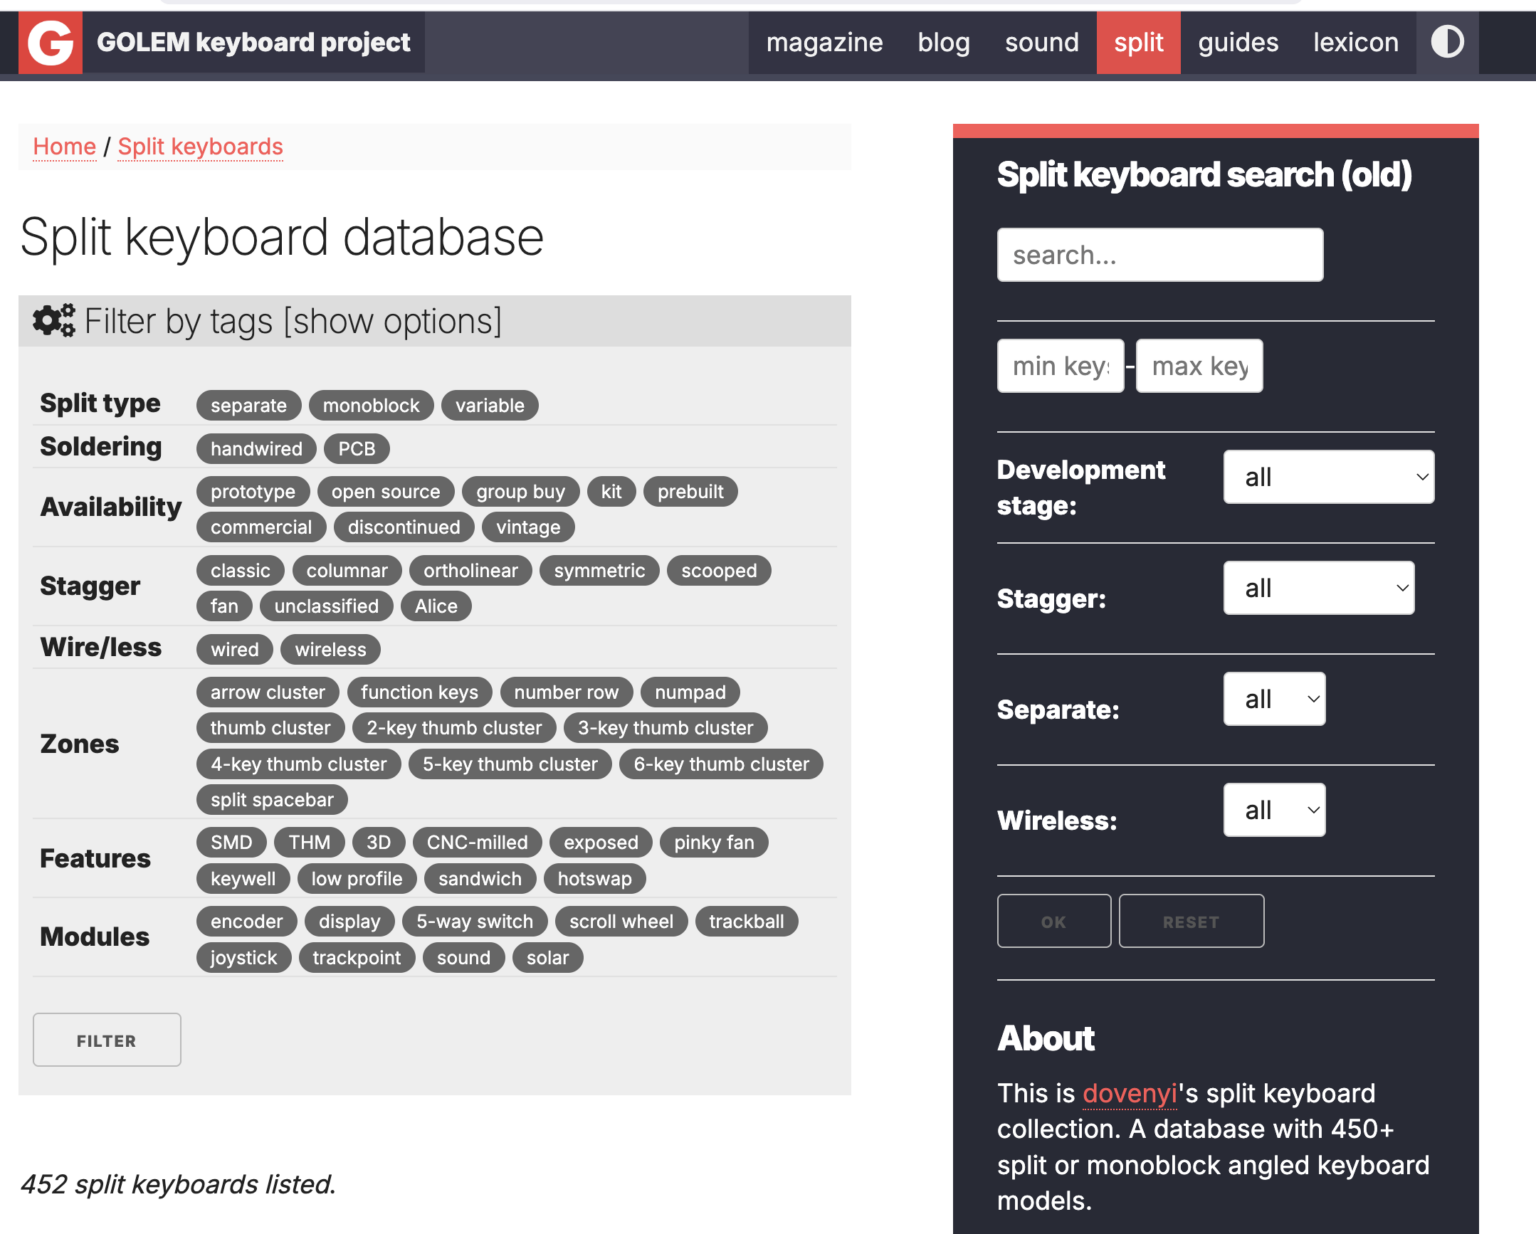Screen dimensions: 1536x1234
Task: Click the search text field
Action: coord(1160,256)
